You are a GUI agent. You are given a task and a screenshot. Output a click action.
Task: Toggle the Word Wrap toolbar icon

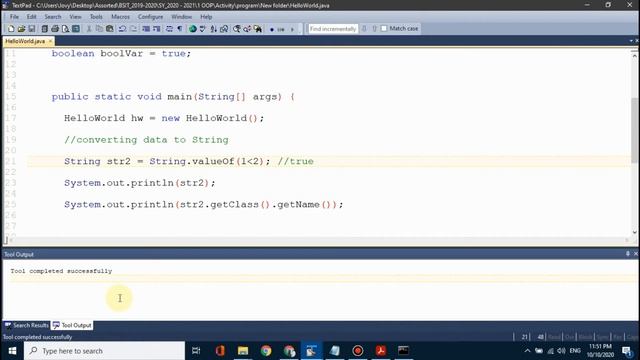click(x=169, y=29)
